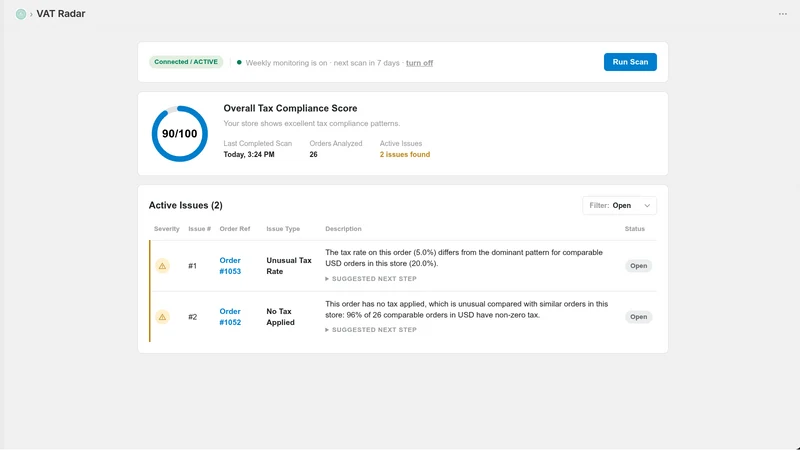Click Open status badge for issue #1
Image resolution: width=800 pixels, height=450 pixels.
pyautogui.click(x=638, y=266)
